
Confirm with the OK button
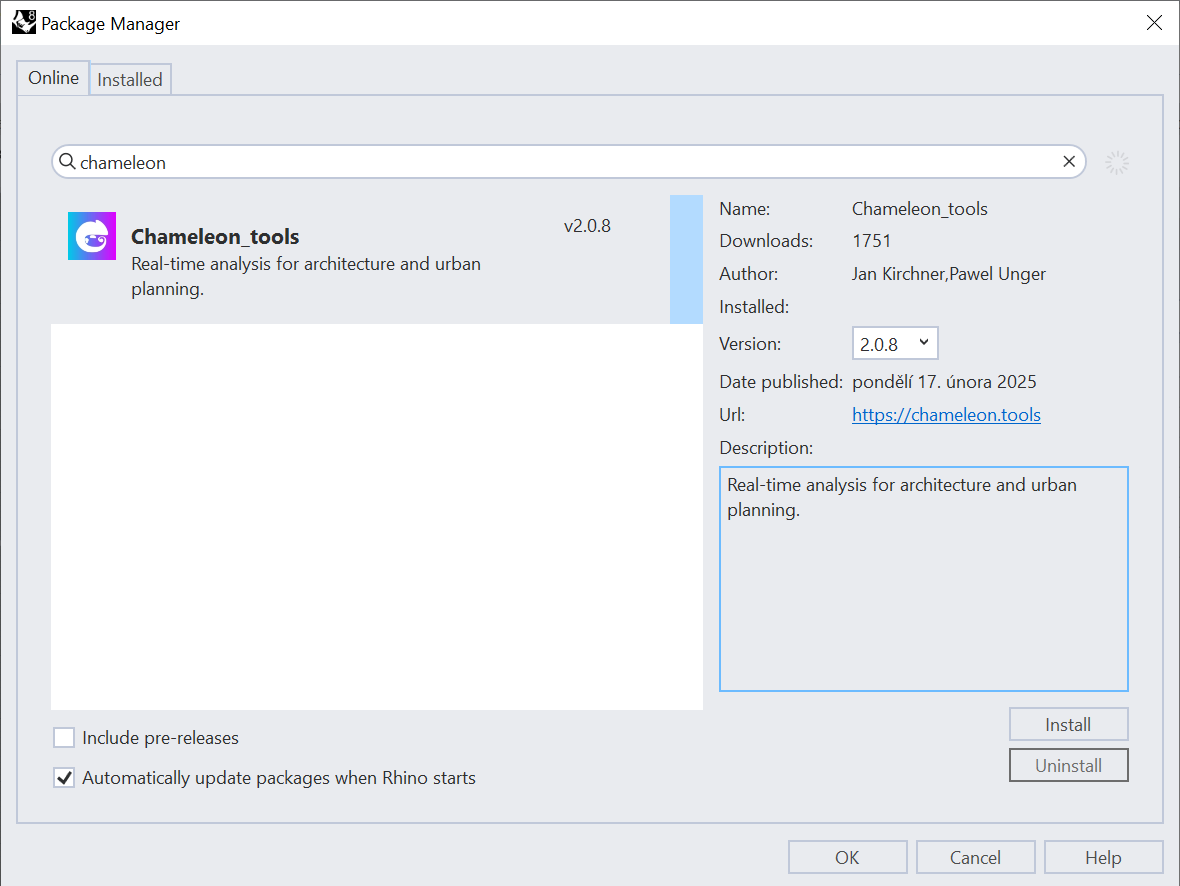click(847, 857)
